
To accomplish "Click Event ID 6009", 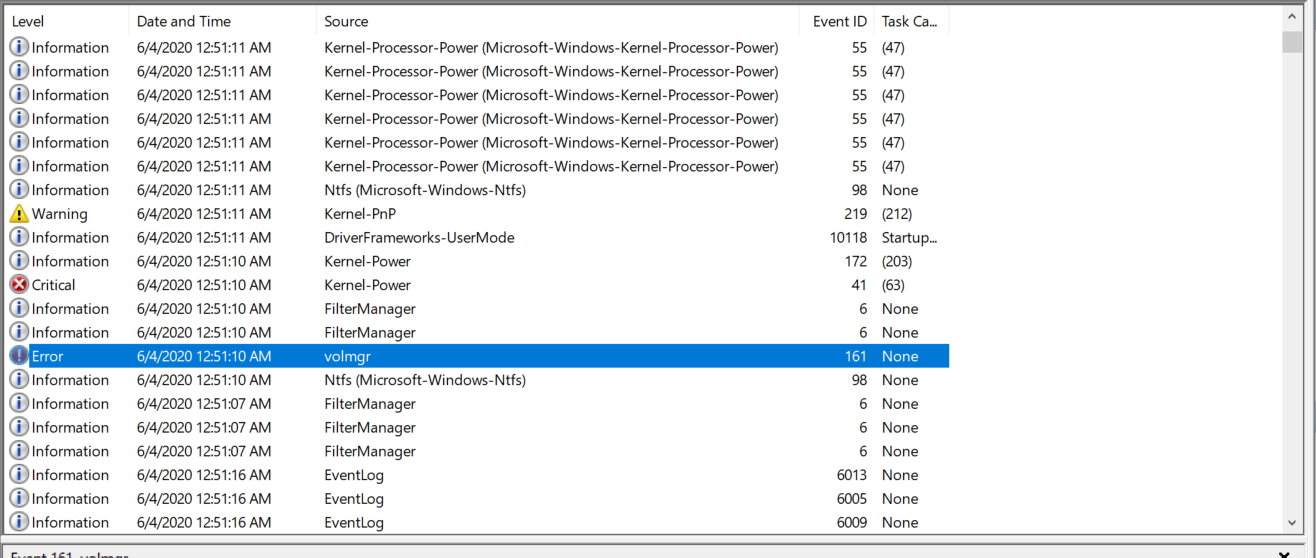I will point(851,522).
